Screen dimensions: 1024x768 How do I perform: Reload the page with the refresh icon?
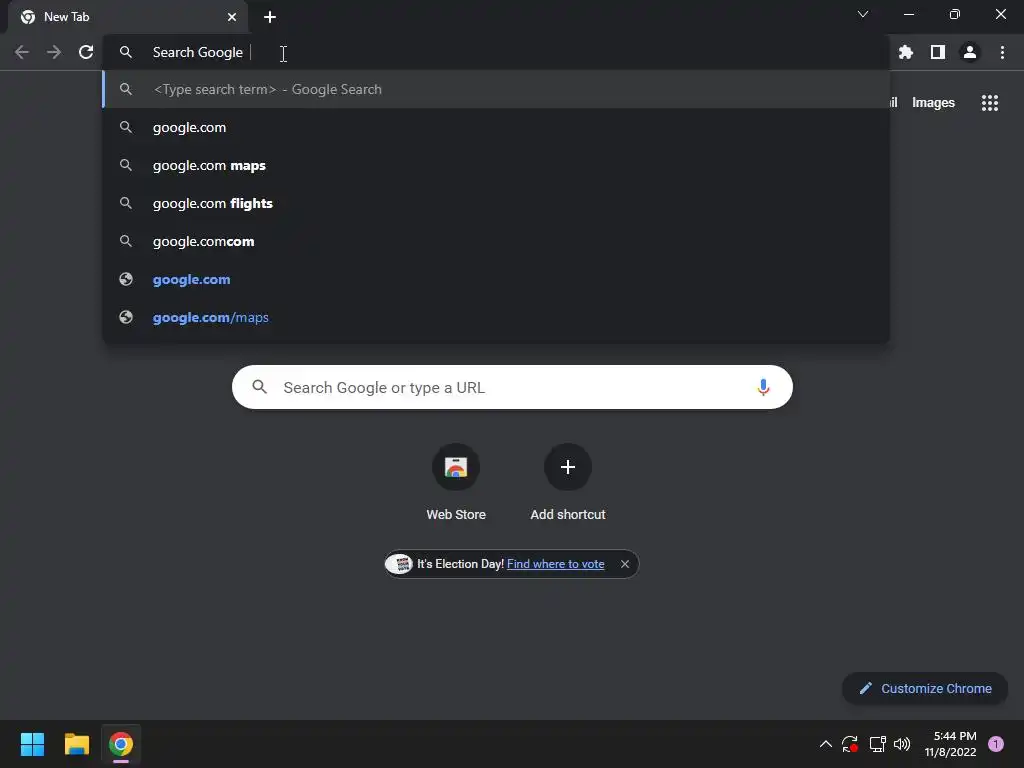click(x=86, y=52)
